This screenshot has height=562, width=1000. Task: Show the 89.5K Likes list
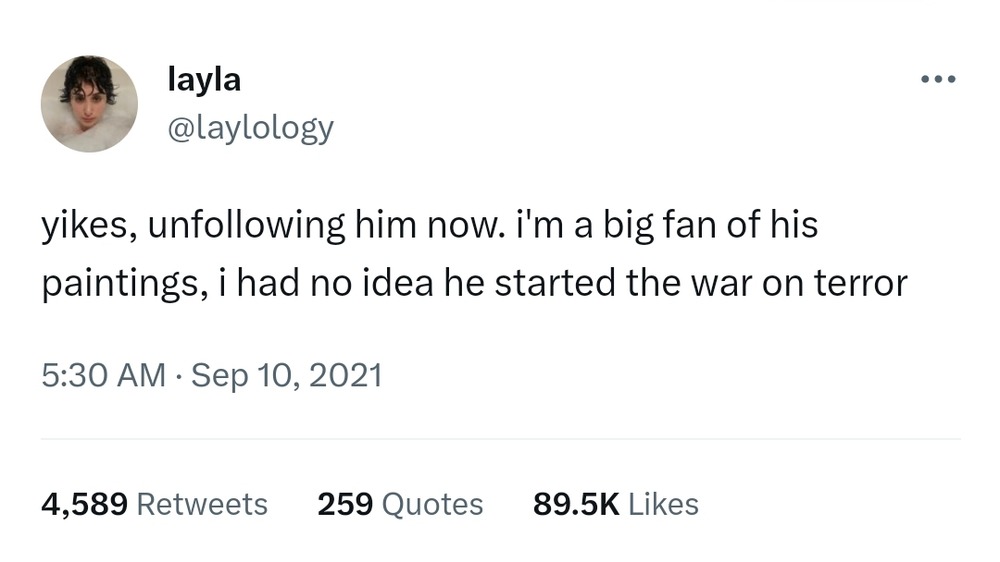[x=615, y=504]
